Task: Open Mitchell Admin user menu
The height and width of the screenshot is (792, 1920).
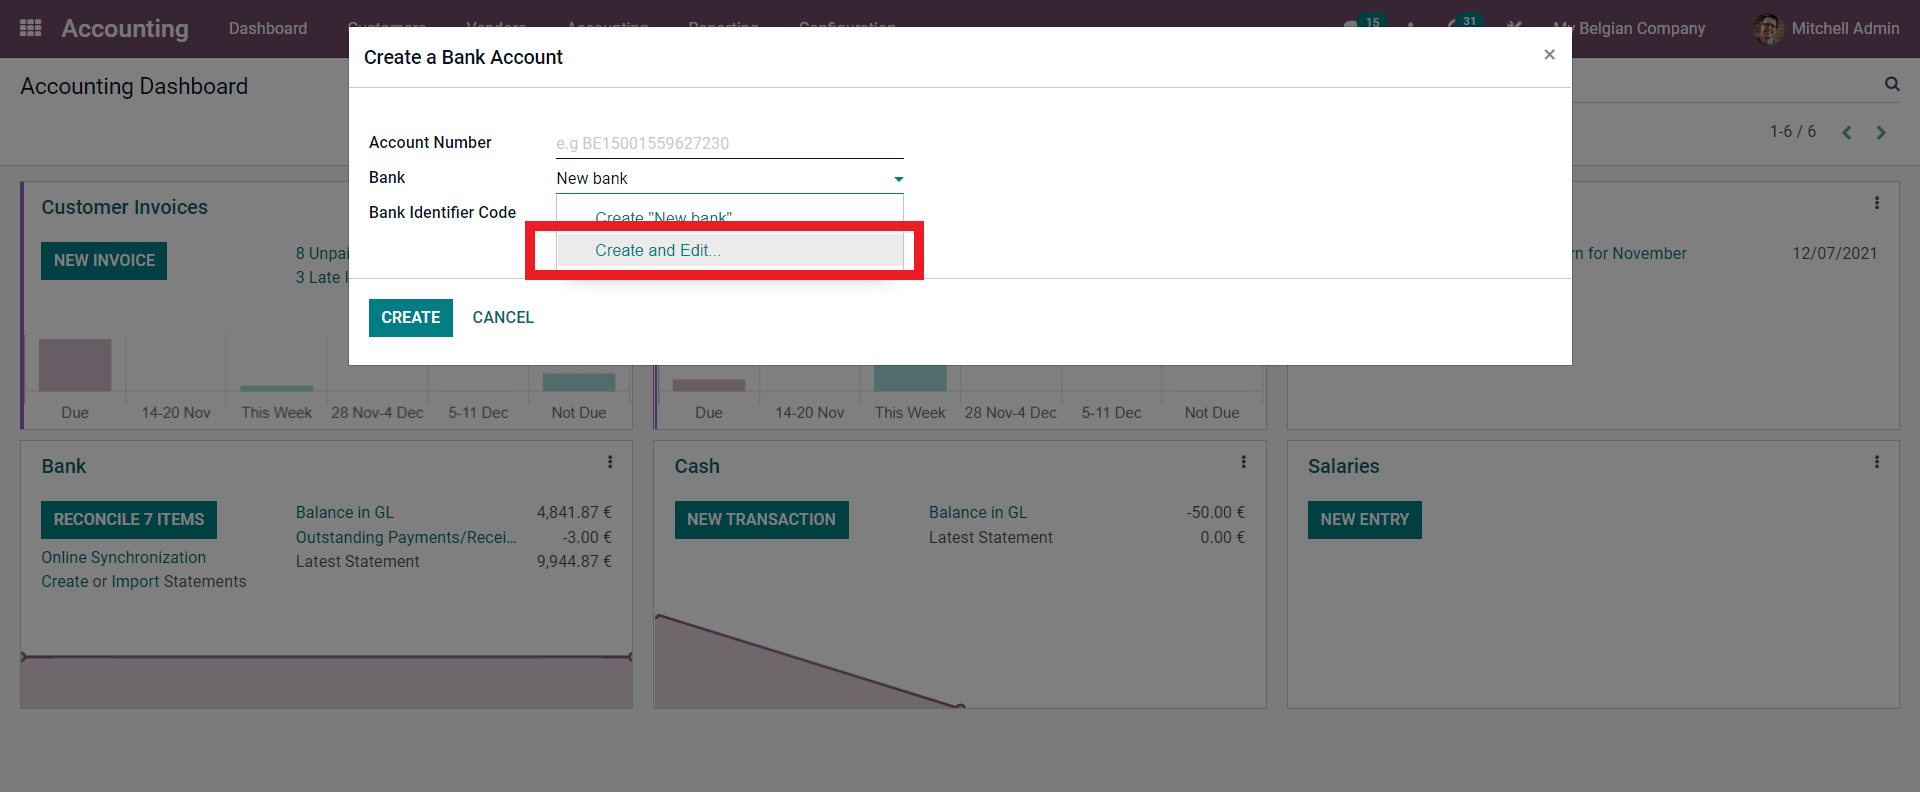Action: [1826, 28]
